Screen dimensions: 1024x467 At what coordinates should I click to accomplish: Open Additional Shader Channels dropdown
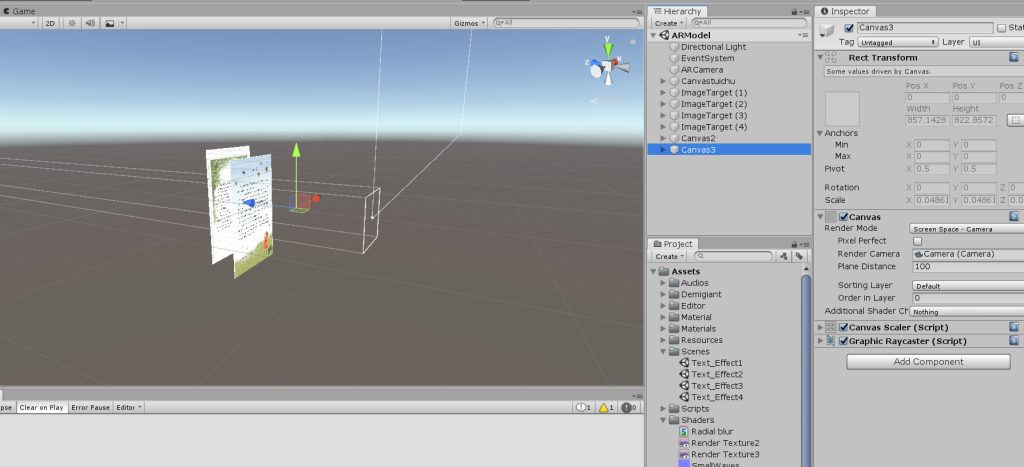[x=967, y=312]
